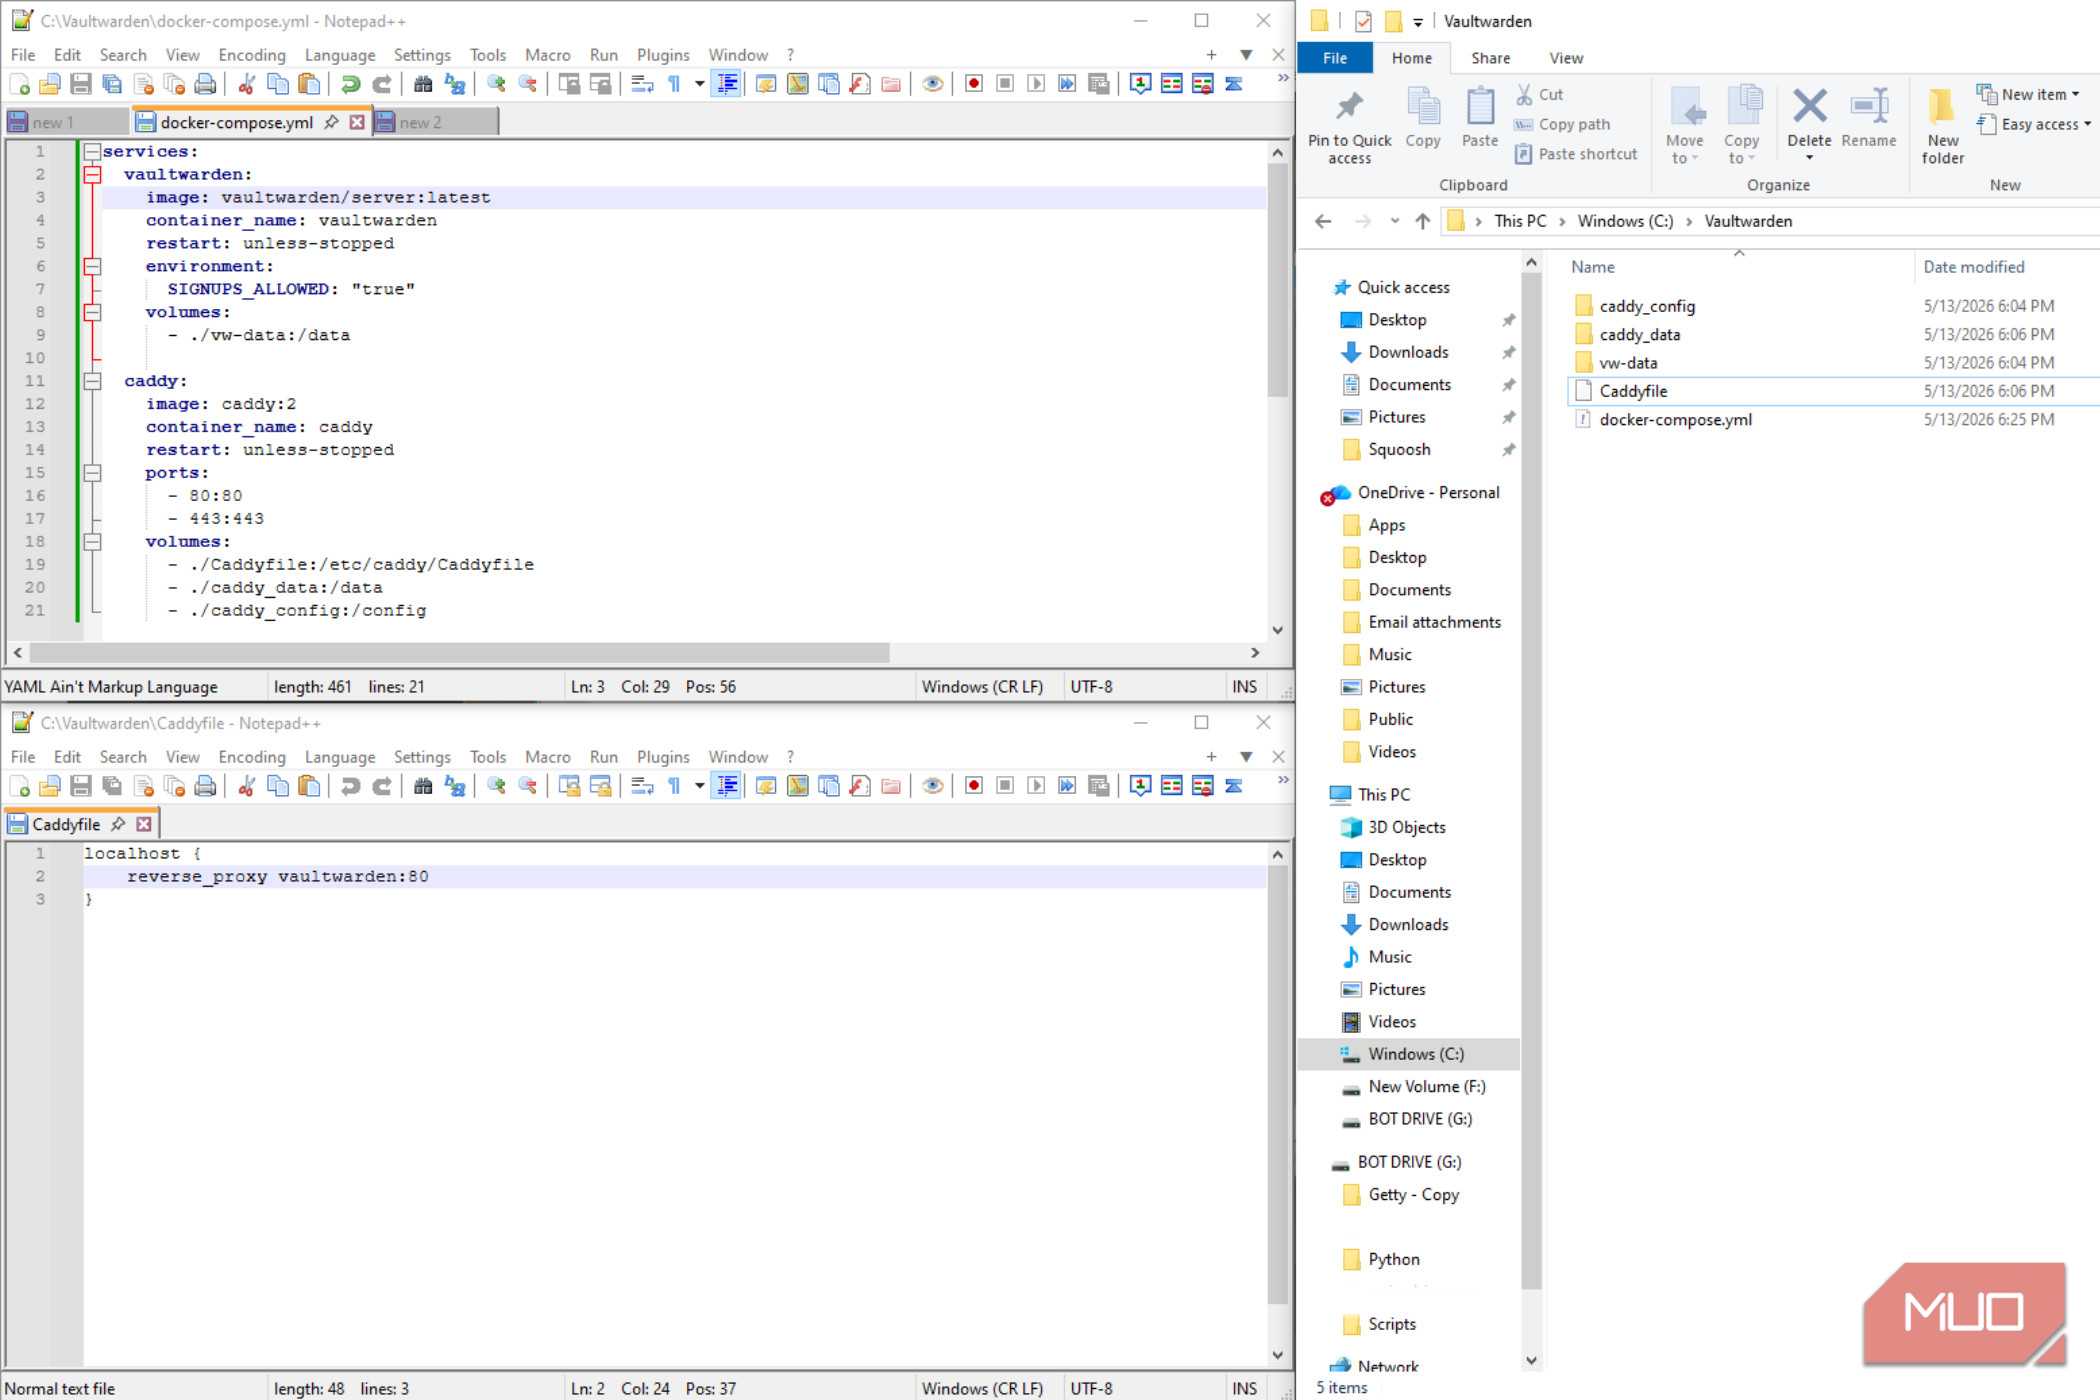This screenshot has width=2100, height=1400.
Task: Toggle Monitoring eye icon in docker-compose Notepad++ toolbar
Action: 933,84
